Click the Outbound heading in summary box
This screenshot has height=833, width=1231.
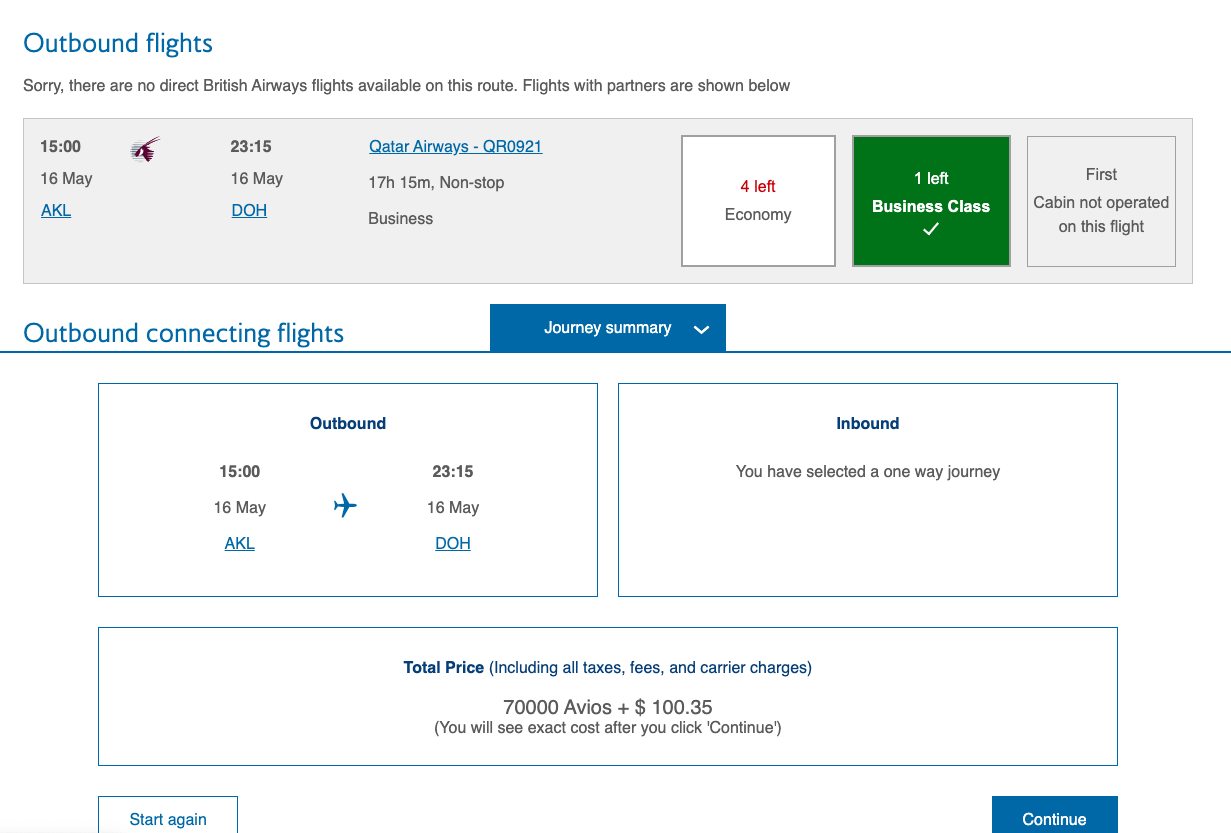coord(348,423)
